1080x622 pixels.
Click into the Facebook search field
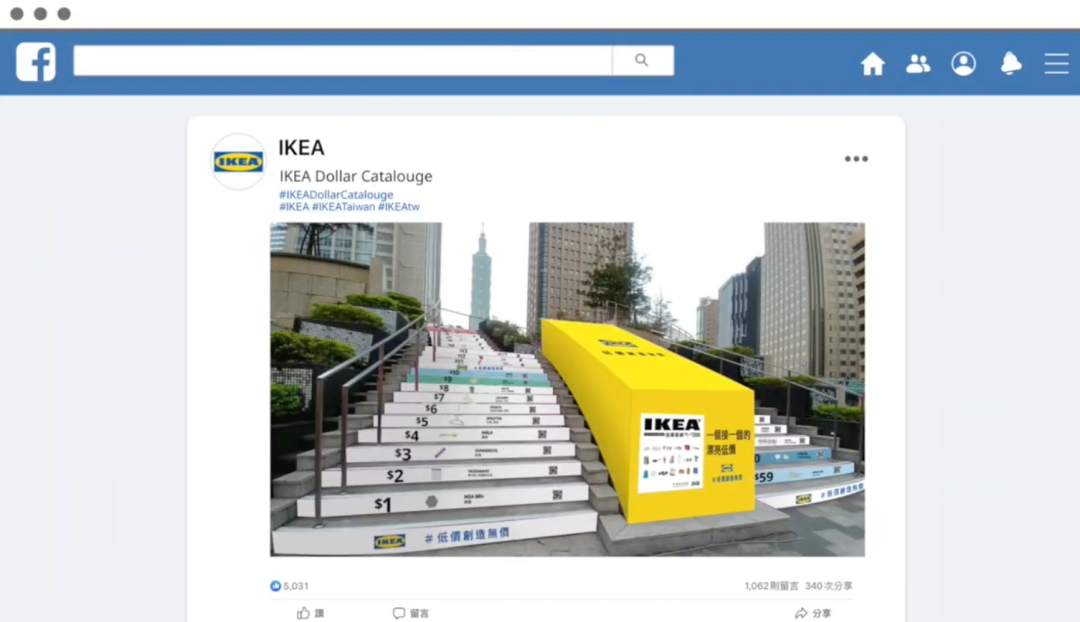pyautogui.click(x=342, y=61)
